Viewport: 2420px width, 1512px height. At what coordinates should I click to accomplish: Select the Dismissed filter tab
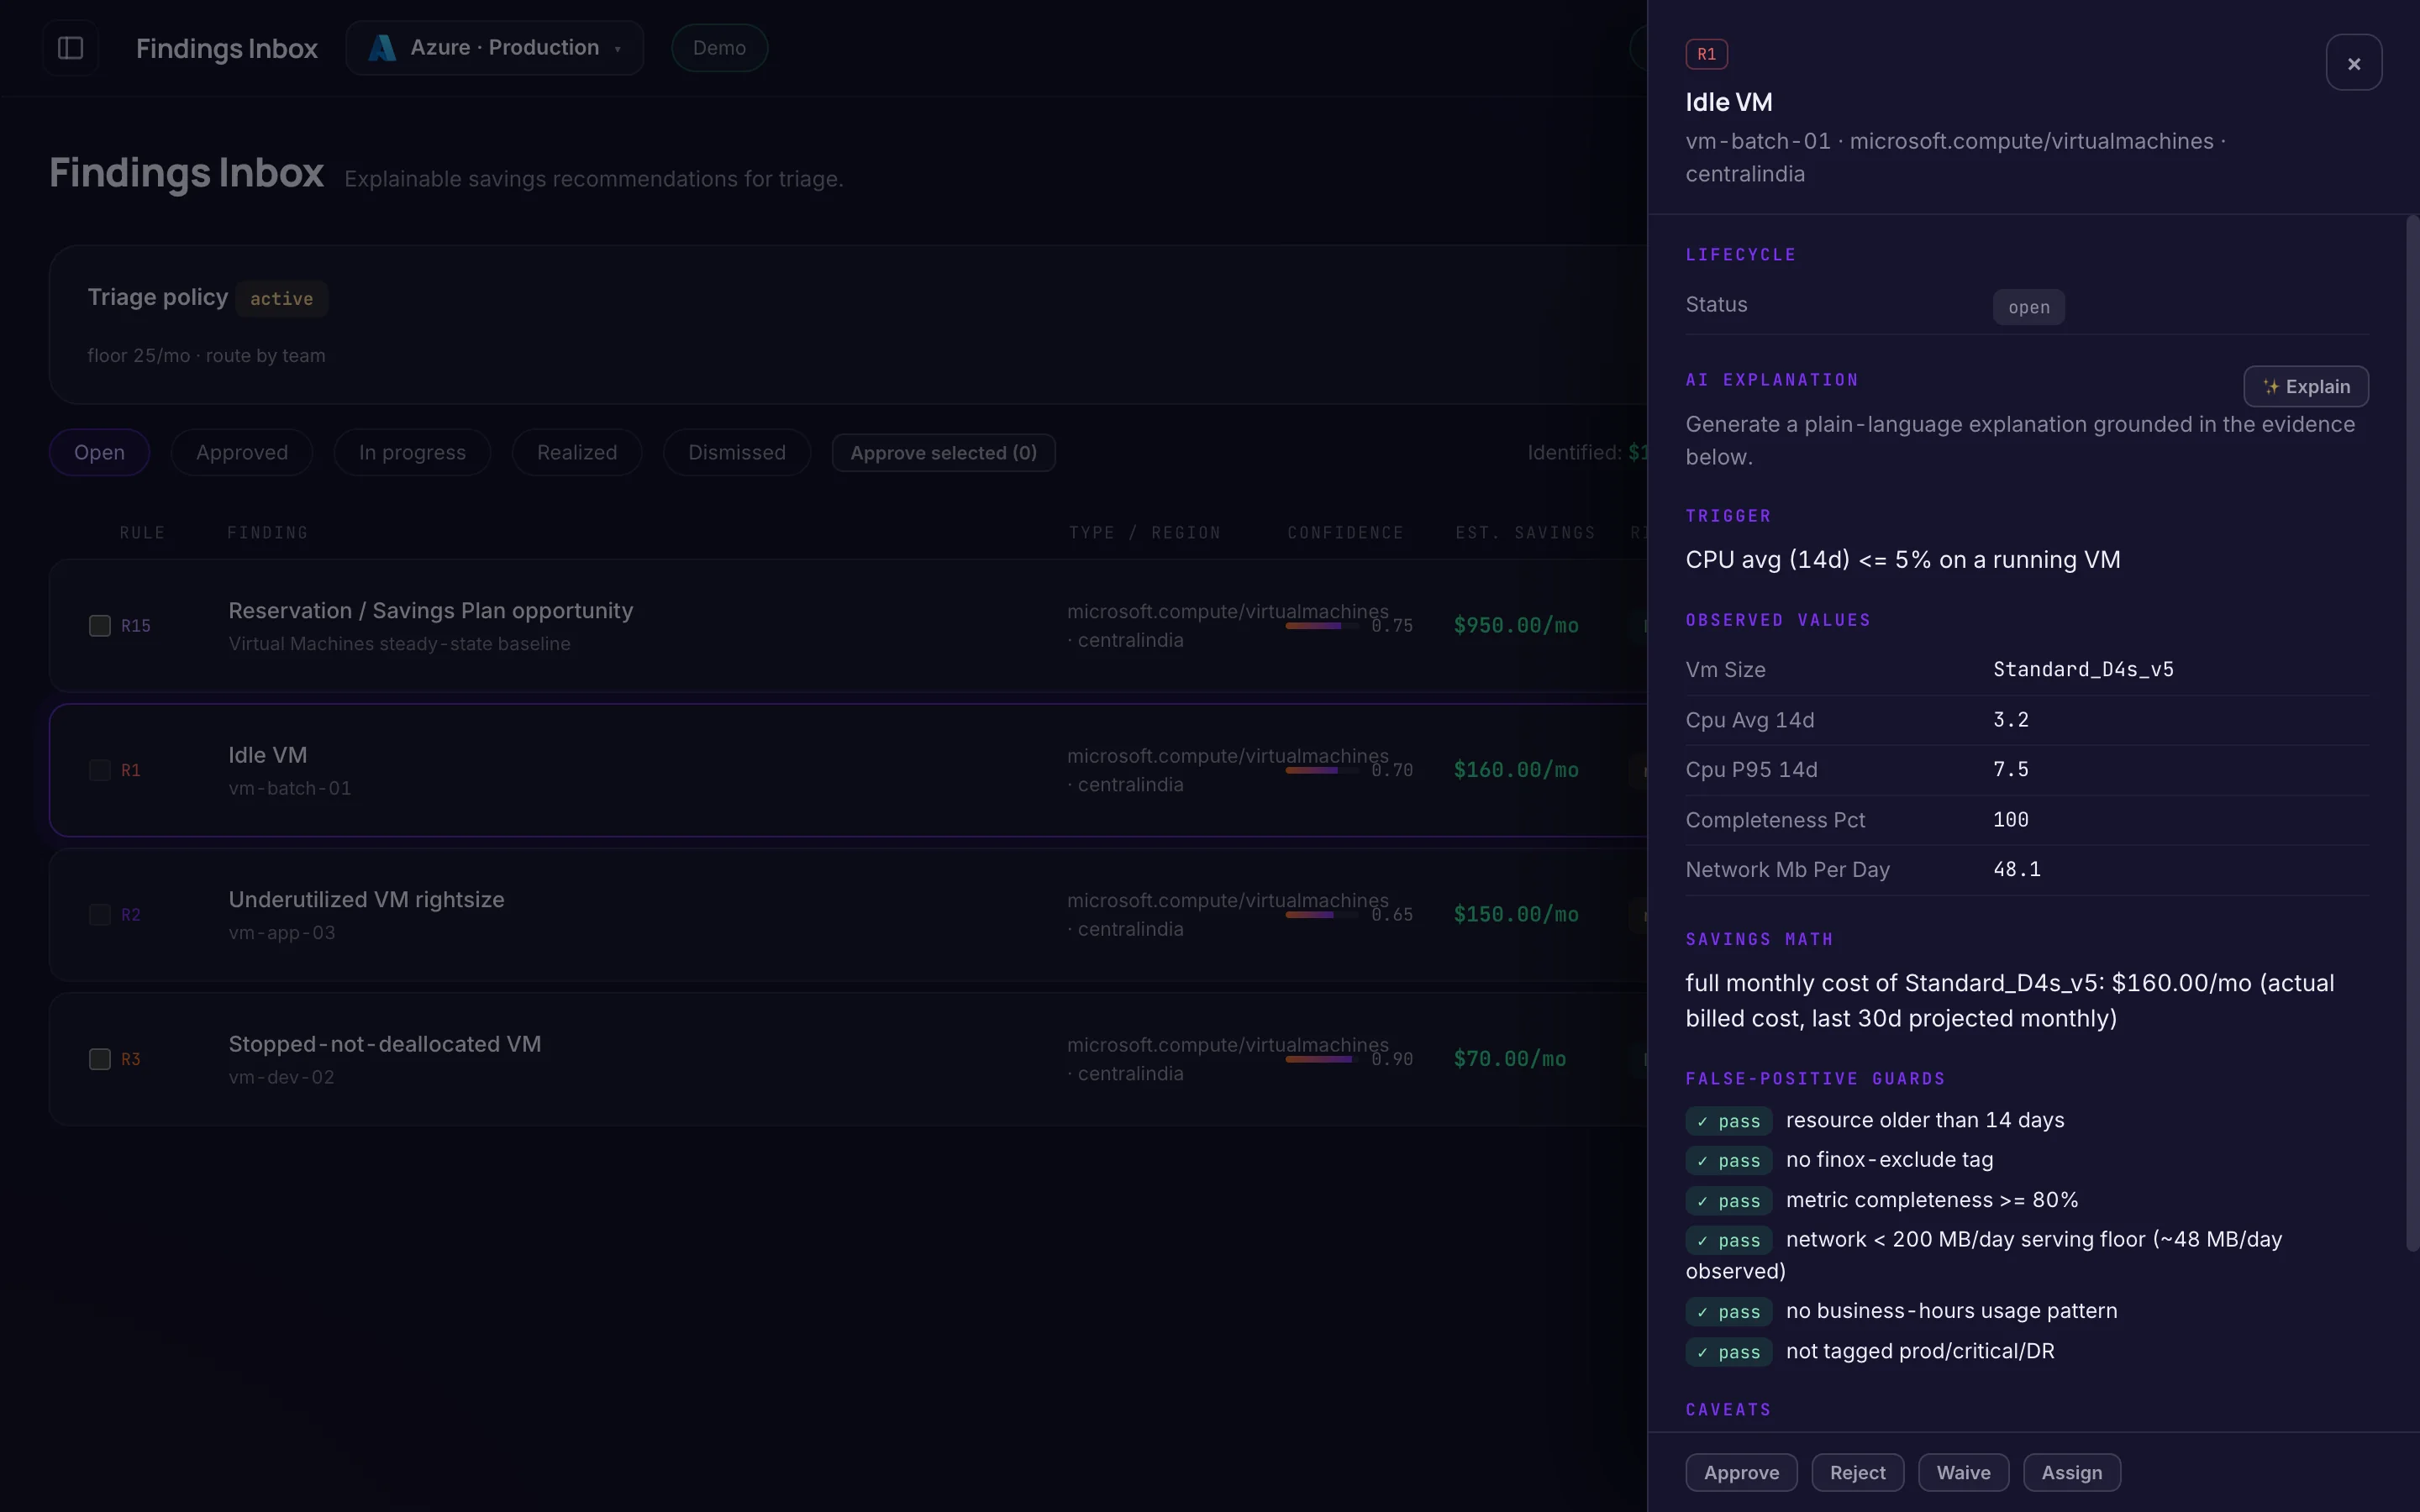click(x=737, y=453)
